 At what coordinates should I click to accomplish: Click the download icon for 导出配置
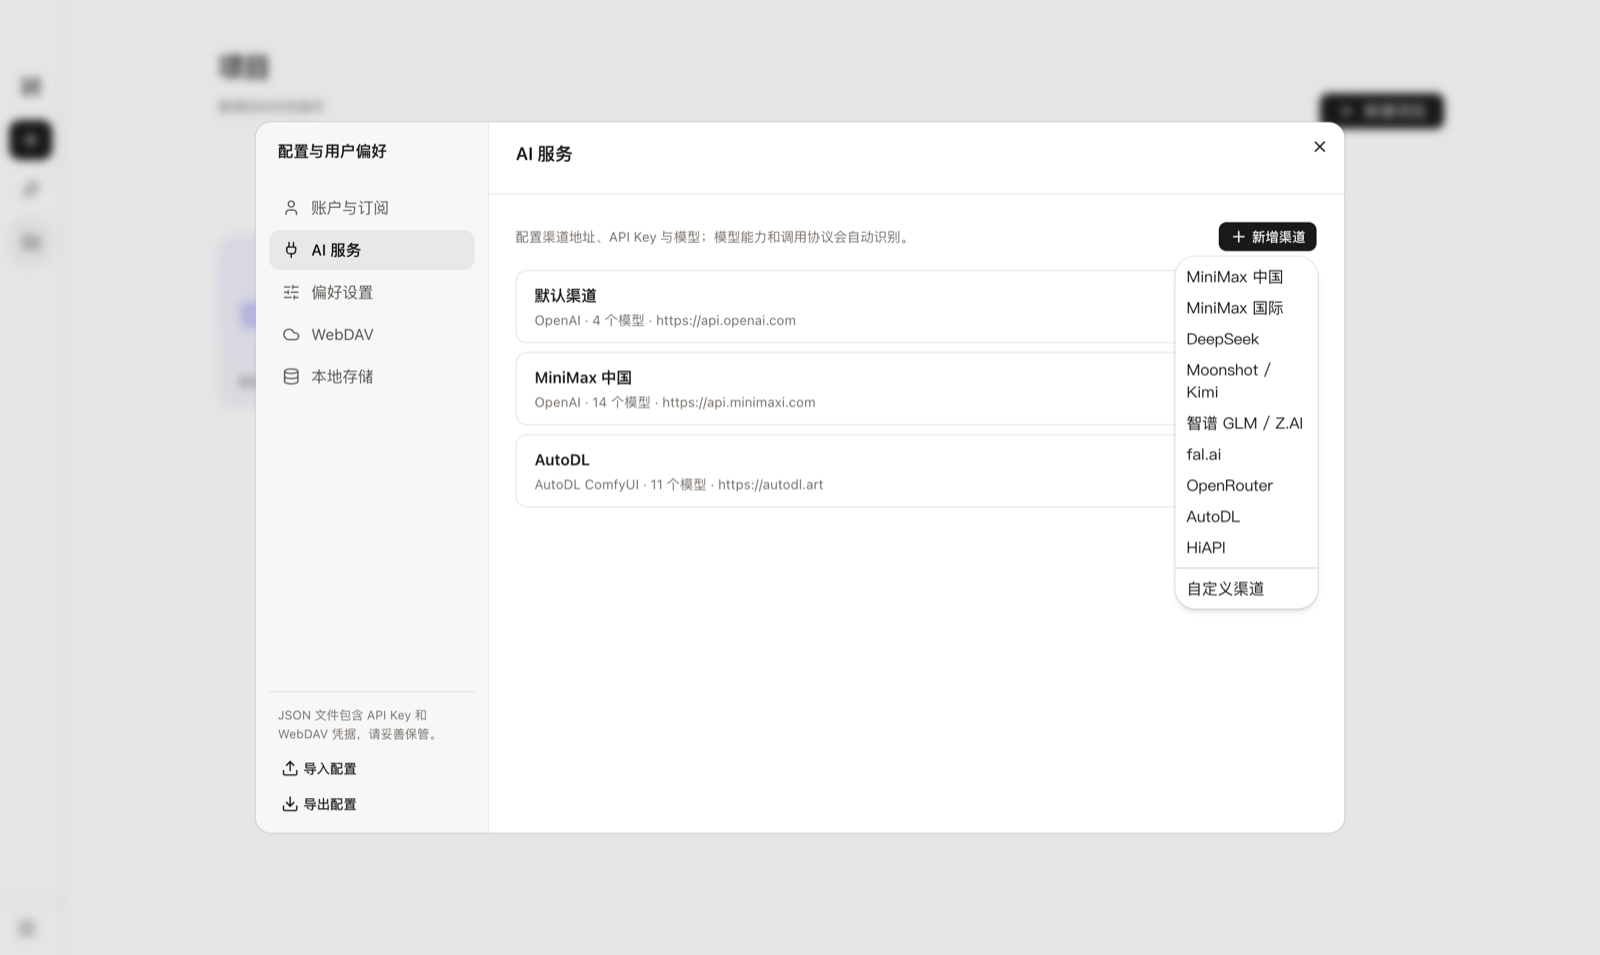(289, 804)
